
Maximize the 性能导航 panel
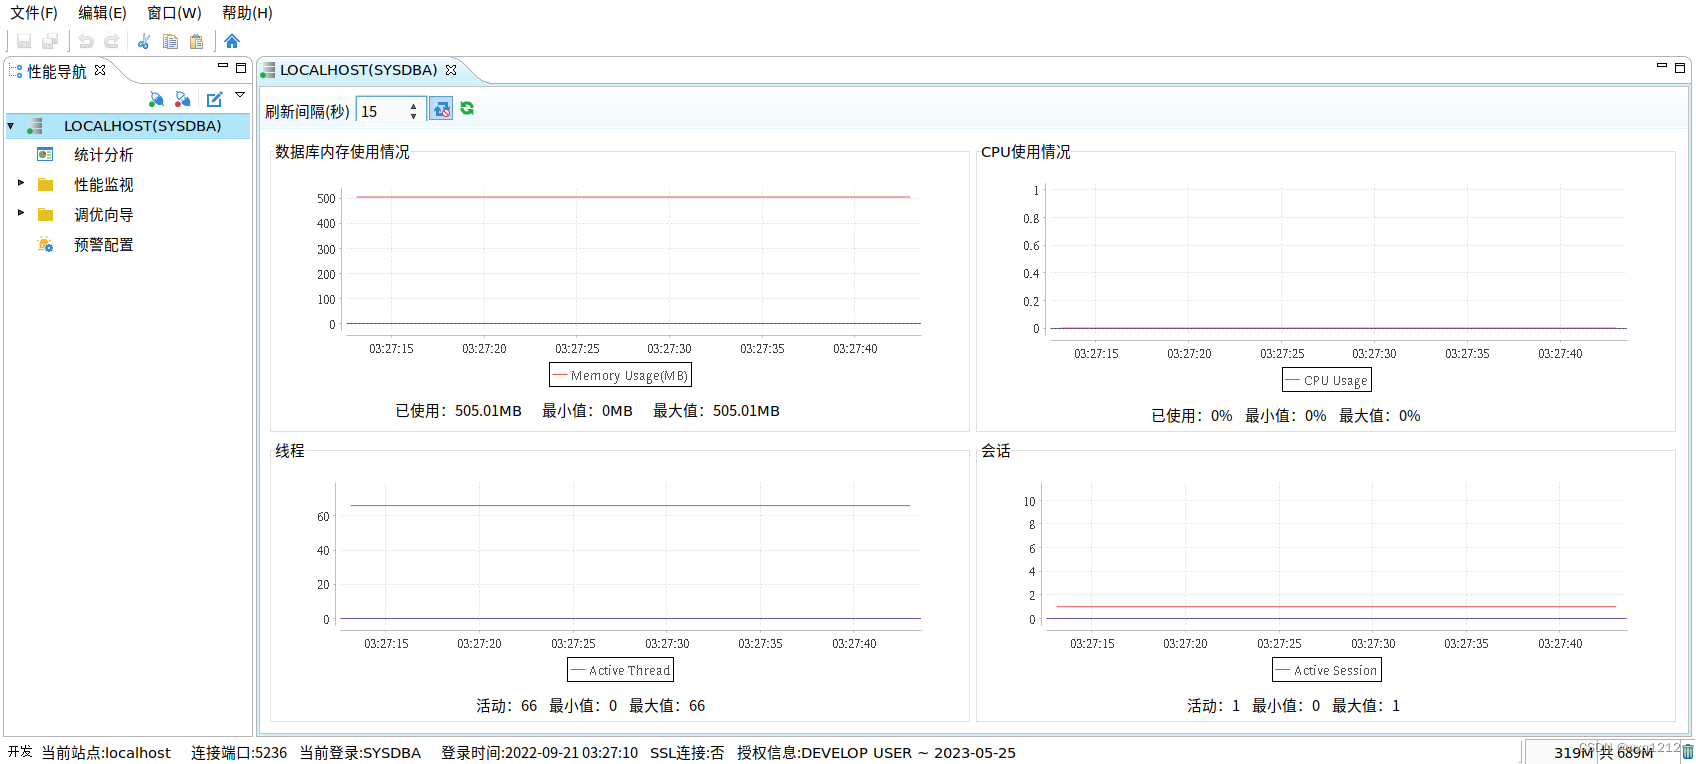coord(241,68)
